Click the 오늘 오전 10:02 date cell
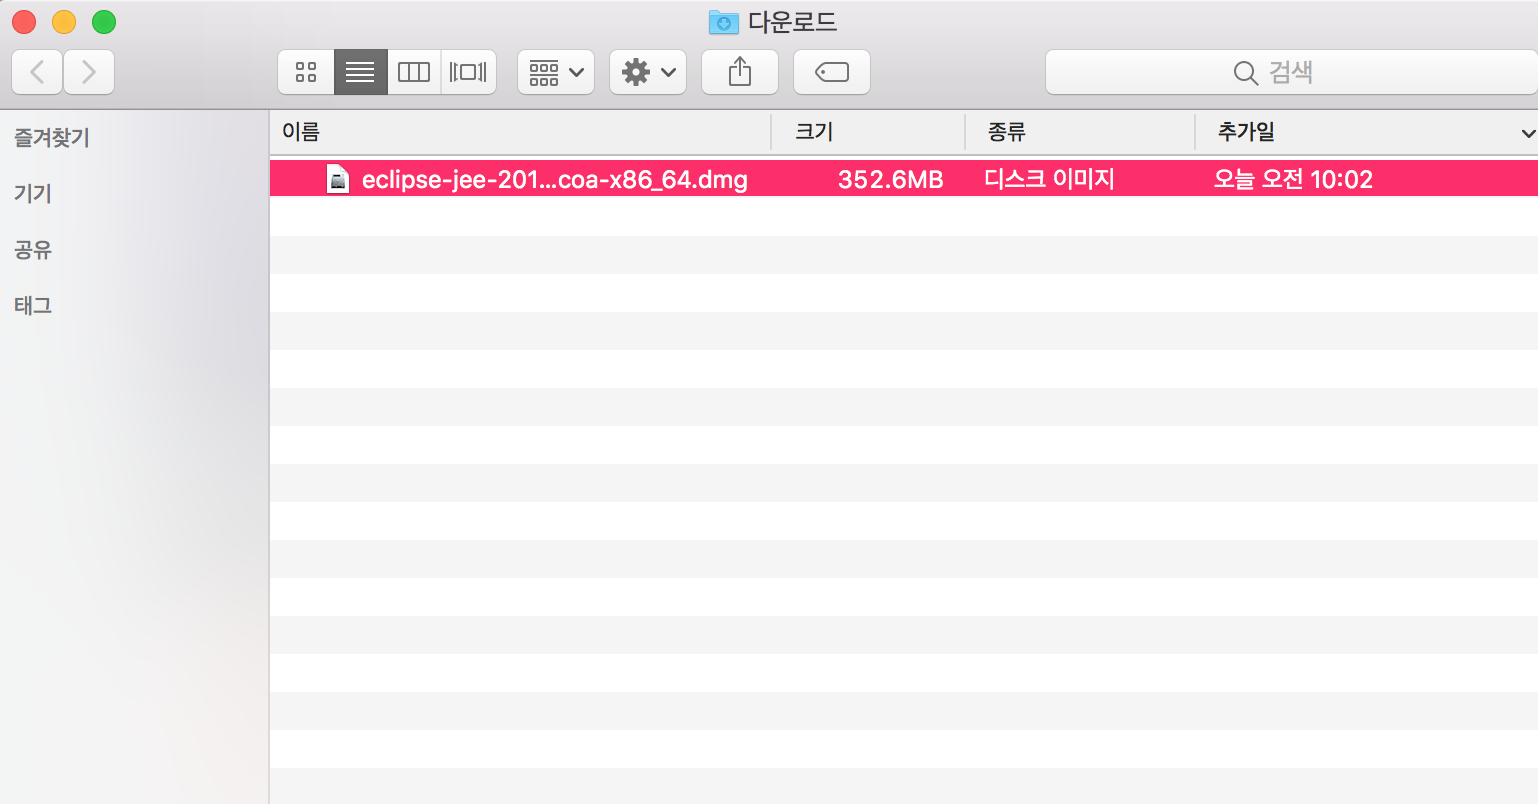This screenshot has width=1538, height=804. [x=1293, y=179]
